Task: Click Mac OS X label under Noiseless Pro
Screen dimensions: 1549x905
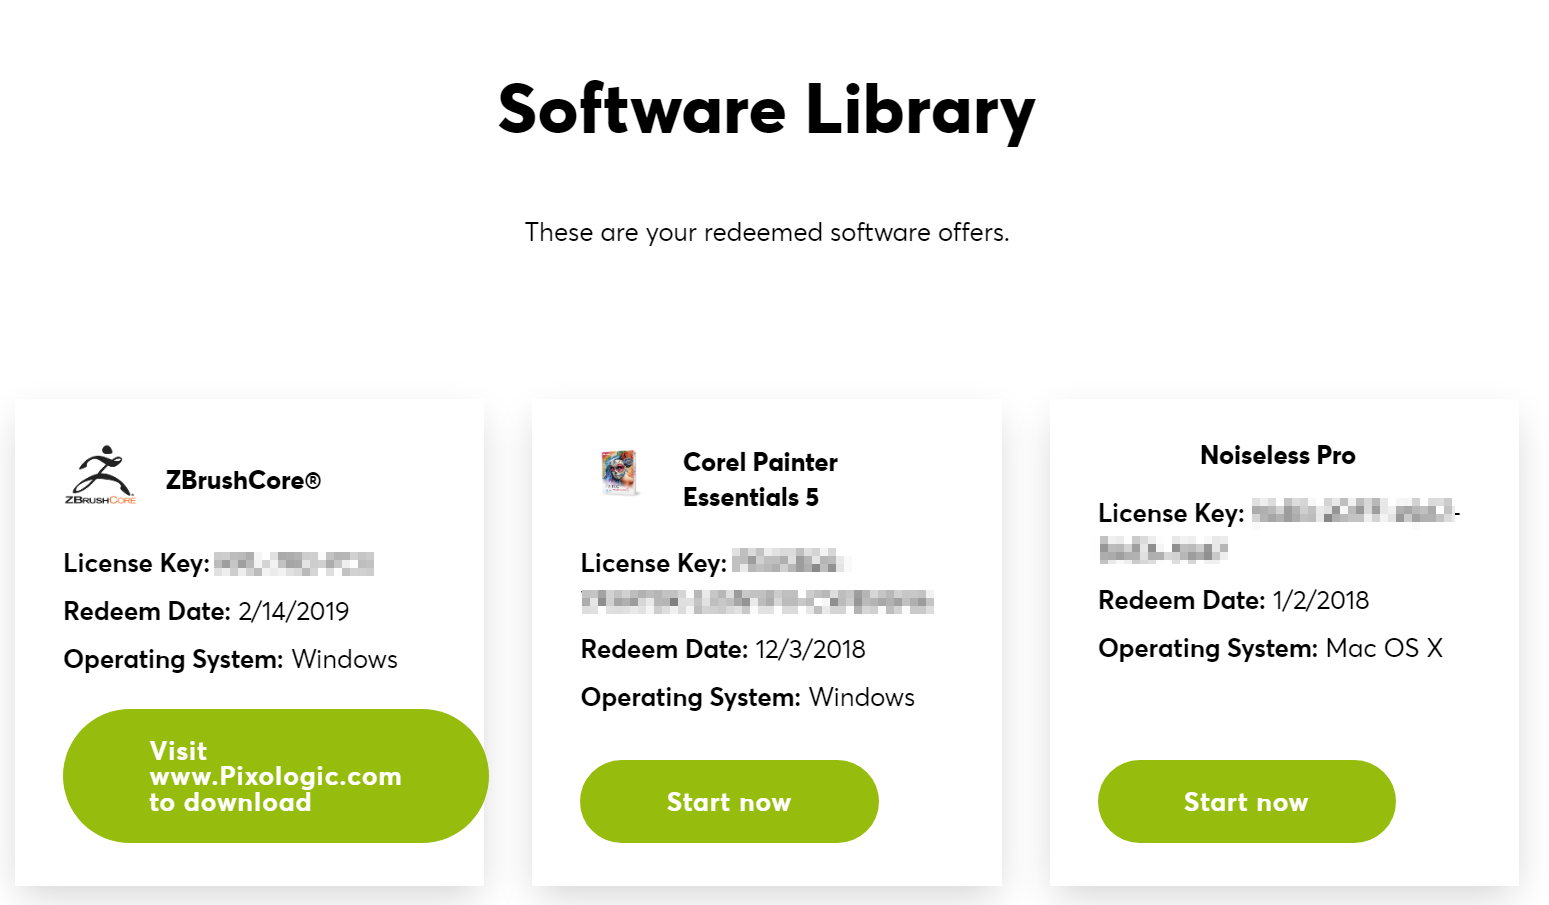Action: [x=1384, y=648]
